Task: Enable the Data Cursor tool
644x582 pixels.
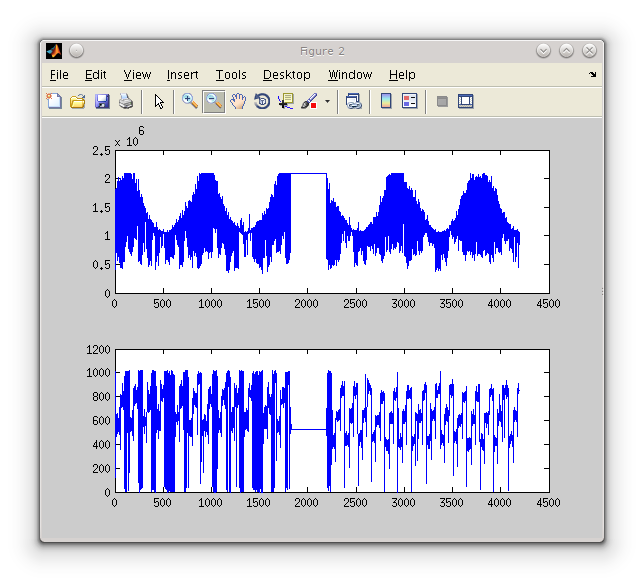Action: (286, 101)
